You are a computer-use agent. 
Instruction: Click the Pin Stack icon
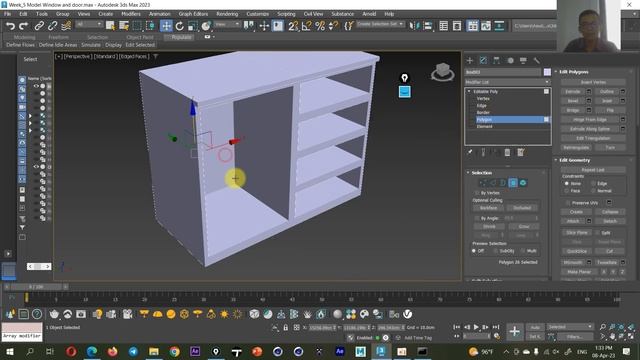tap(470, 152)
